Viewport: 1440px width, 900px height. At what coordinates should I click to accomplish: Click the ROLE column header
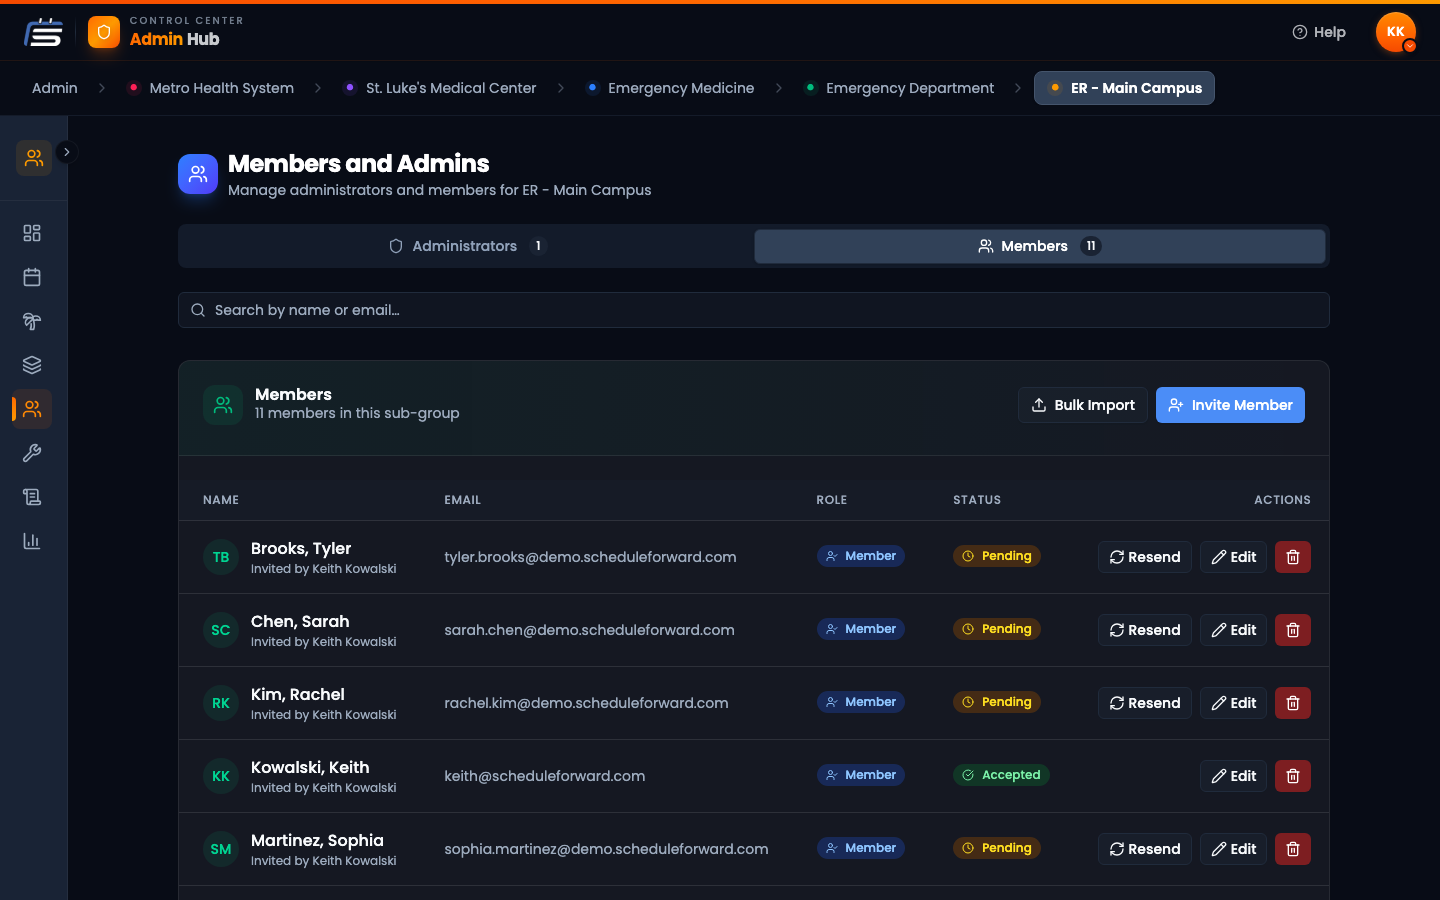pyautogui.click(x=832, y=500)
